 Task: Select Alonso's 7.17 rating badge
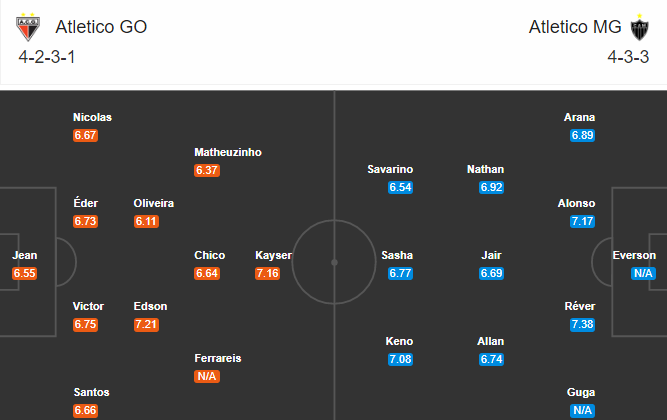(x=582, y=221)
